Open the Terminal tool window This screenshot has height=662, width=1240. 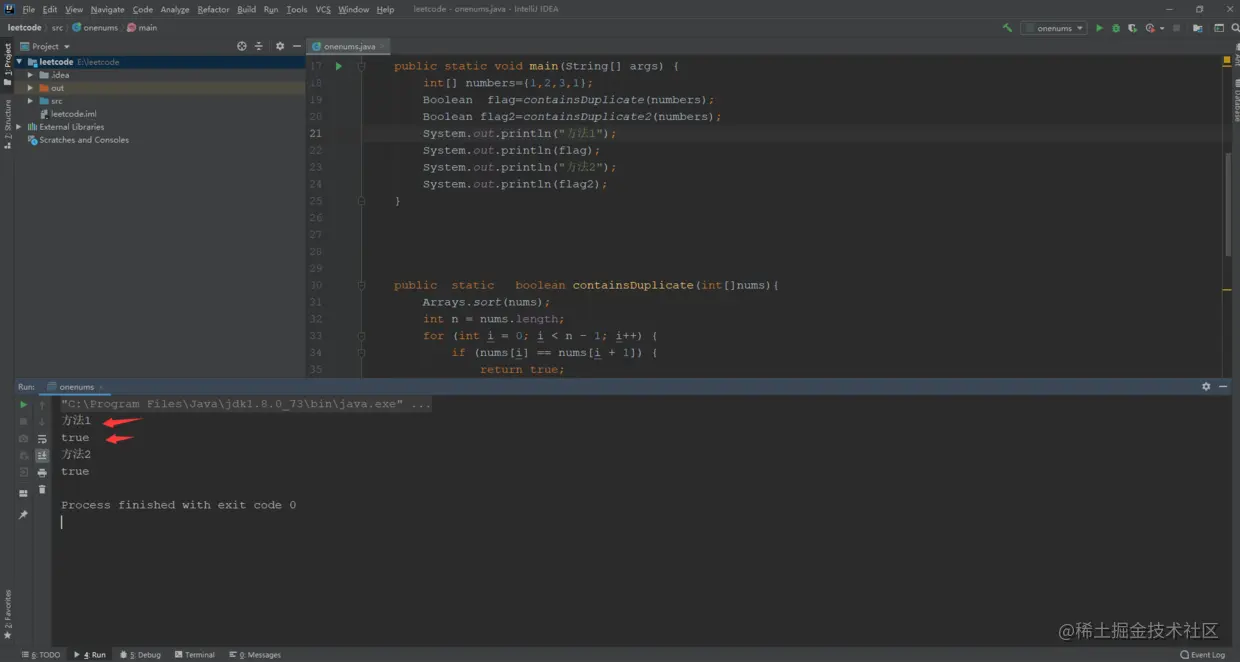point(195,655)
